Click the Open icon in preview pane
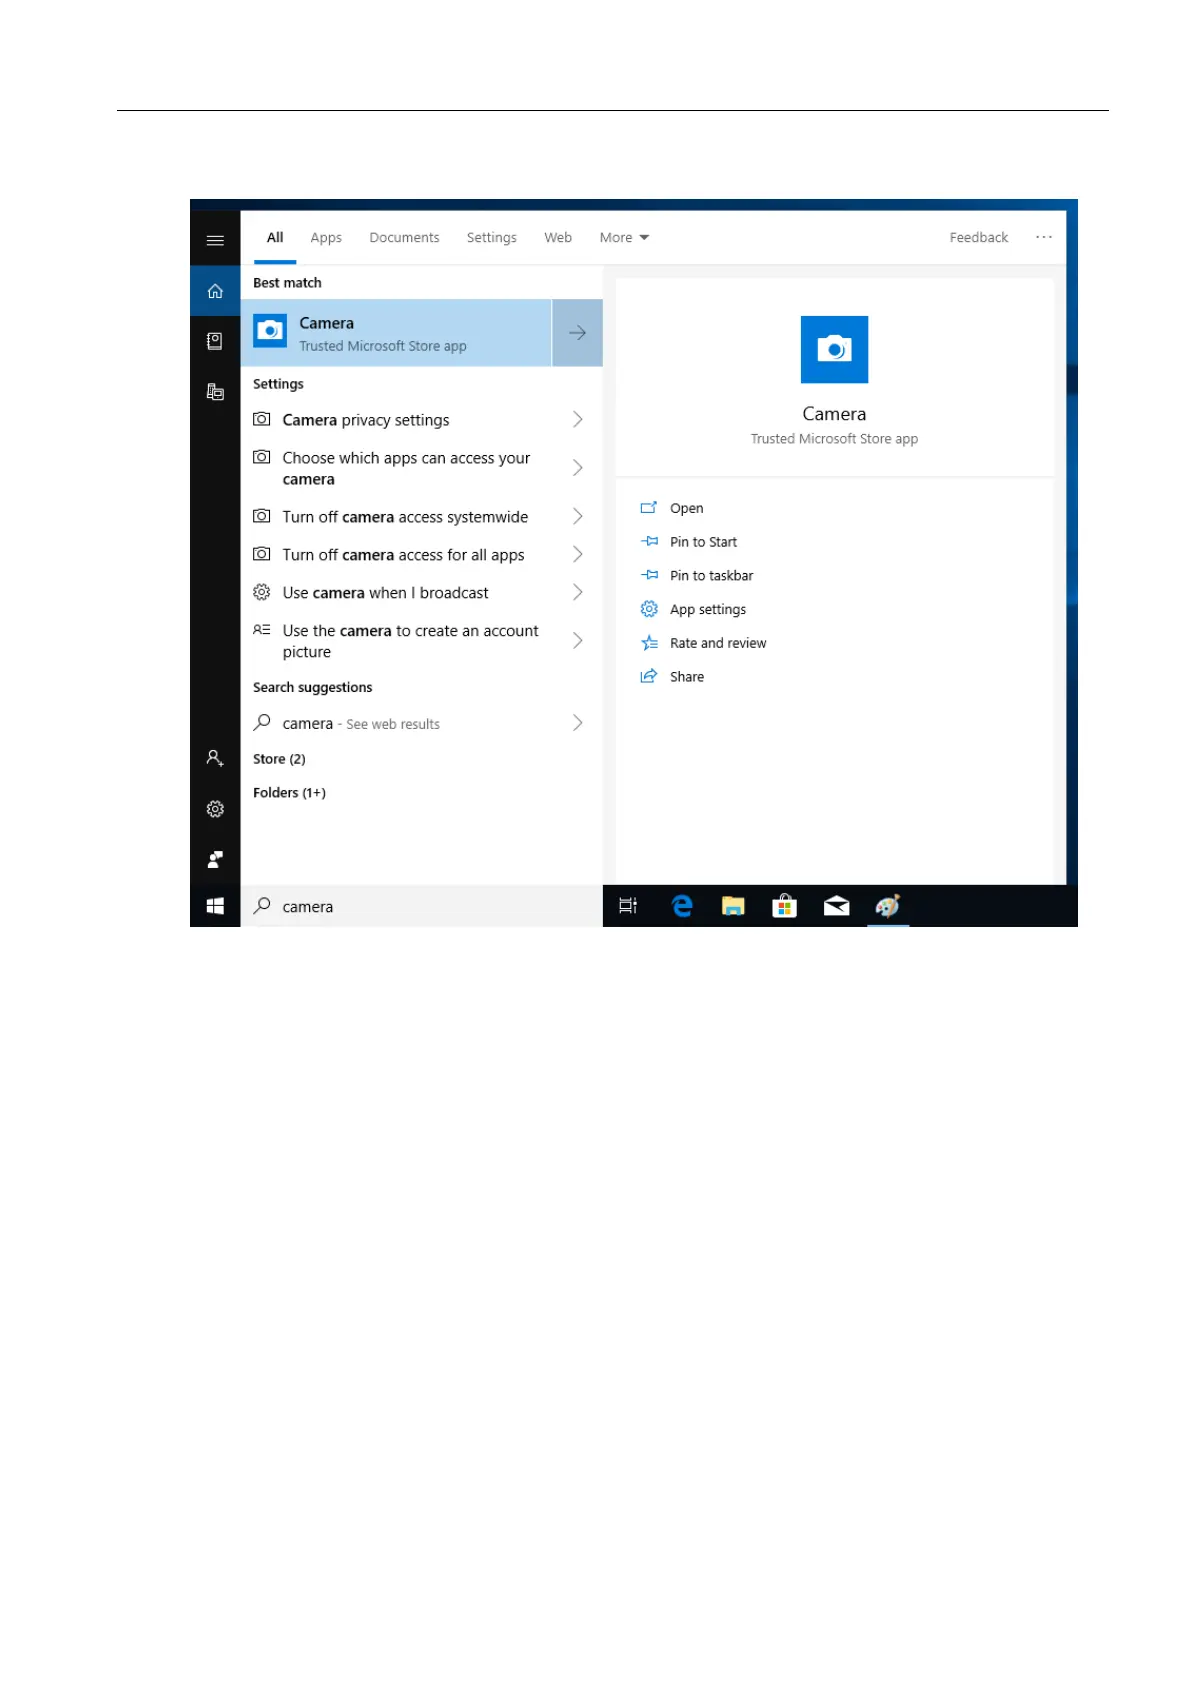The image size is (1190, 1684). point(649,507)
